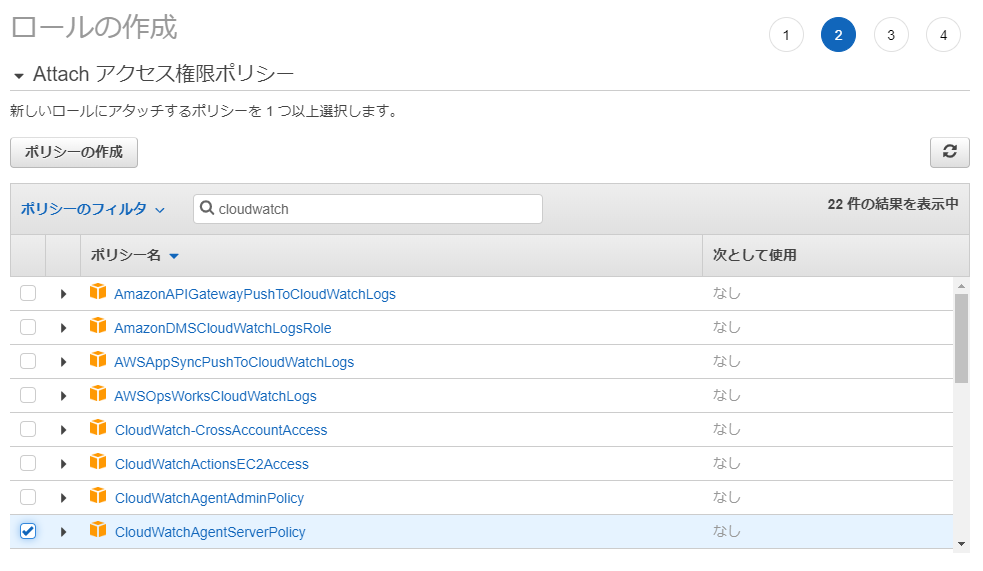Viewport: 983px width, 571px height.
Task: Click policy icon beside CloudWatchAgentAdminPolicy
Action: (x=98, y=496)
